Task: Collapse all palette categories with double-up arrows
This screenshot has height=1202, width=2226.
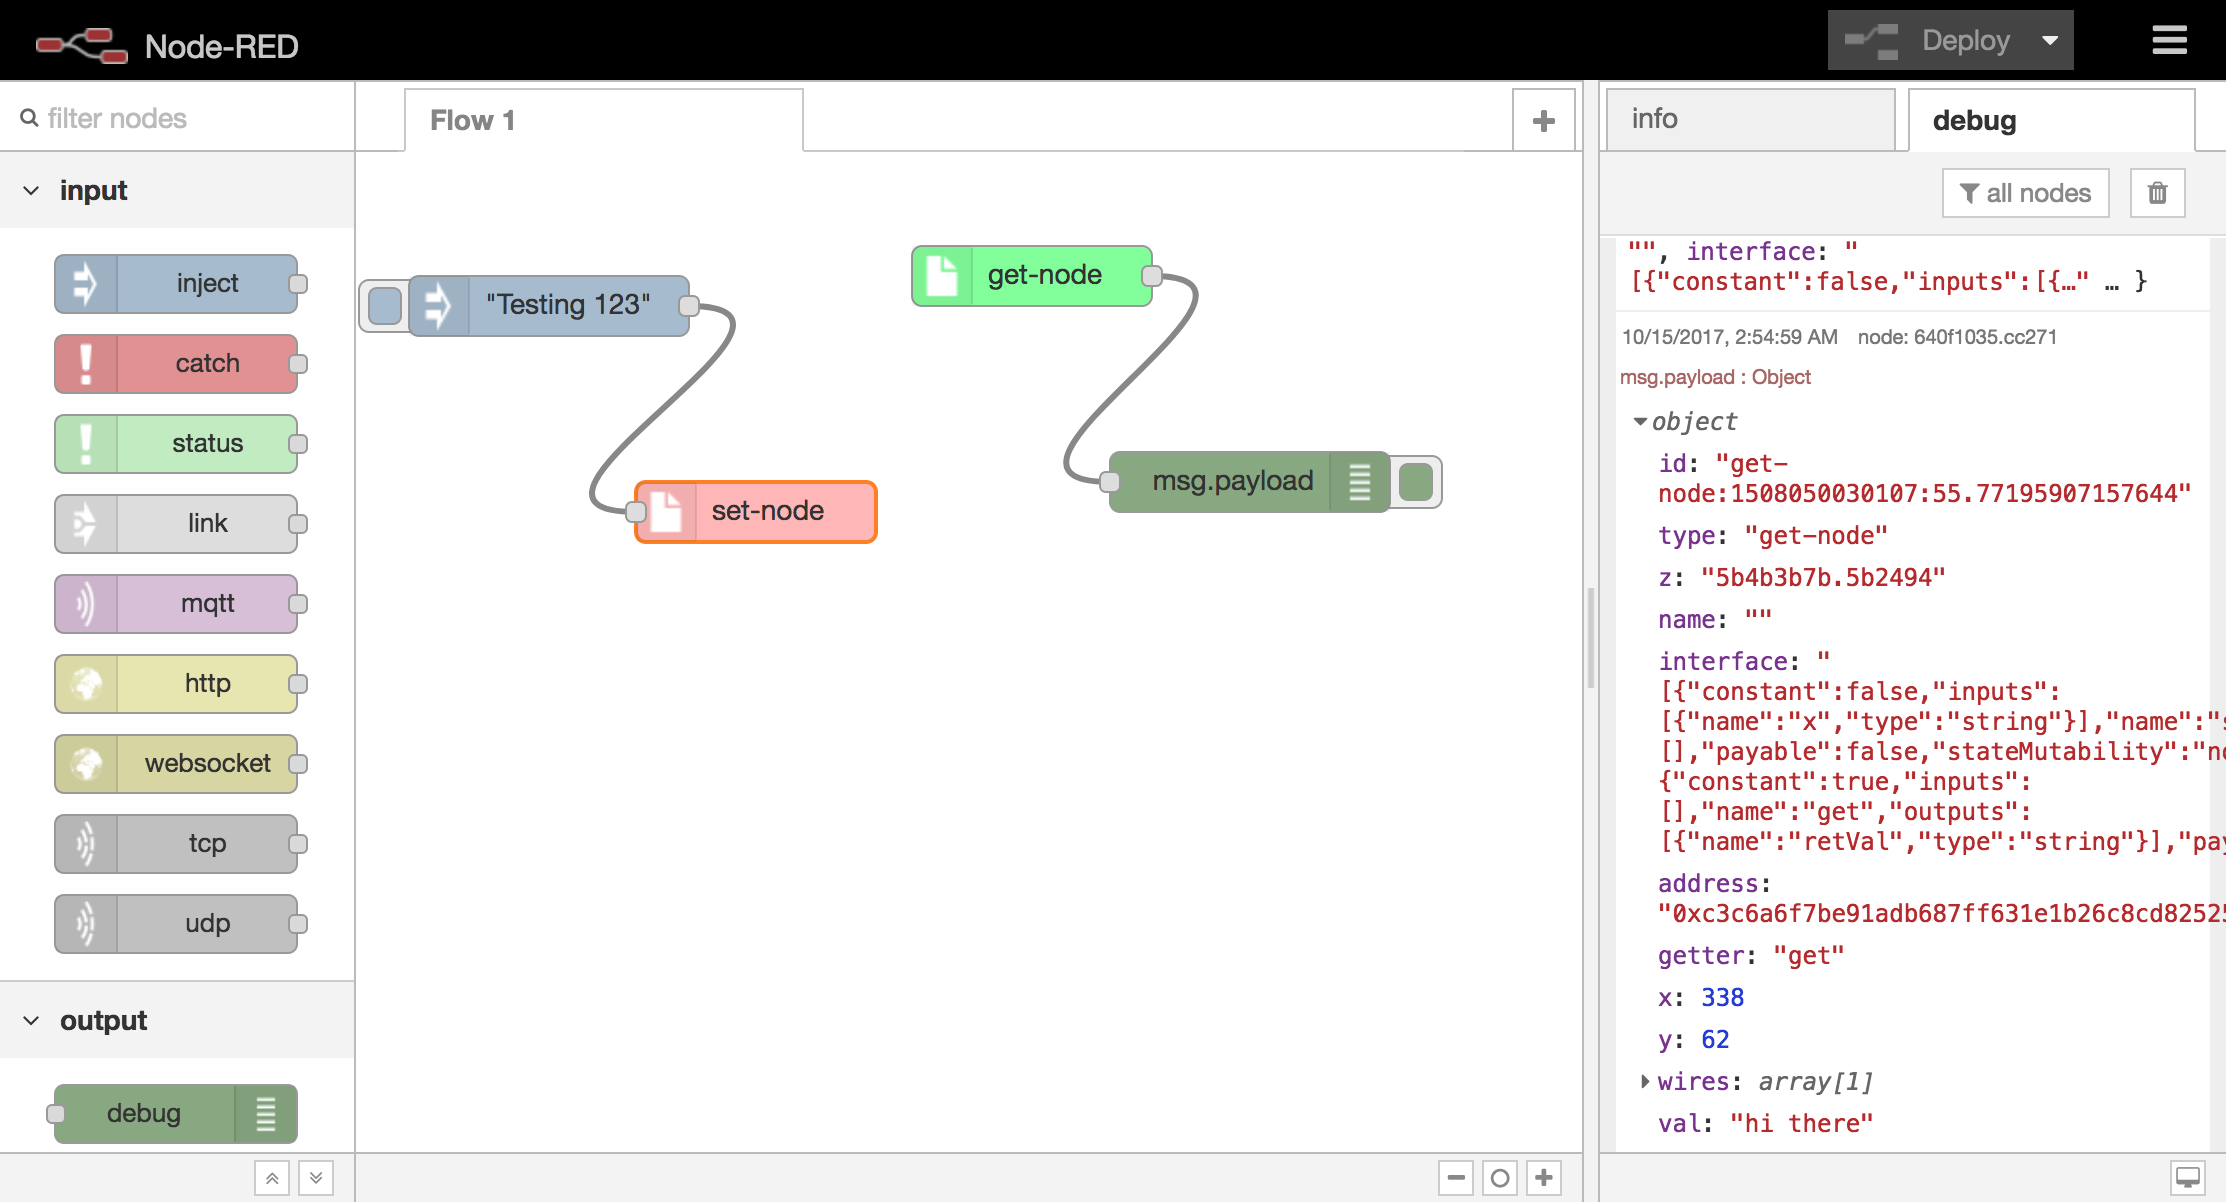Action: tap(272, 1178)
